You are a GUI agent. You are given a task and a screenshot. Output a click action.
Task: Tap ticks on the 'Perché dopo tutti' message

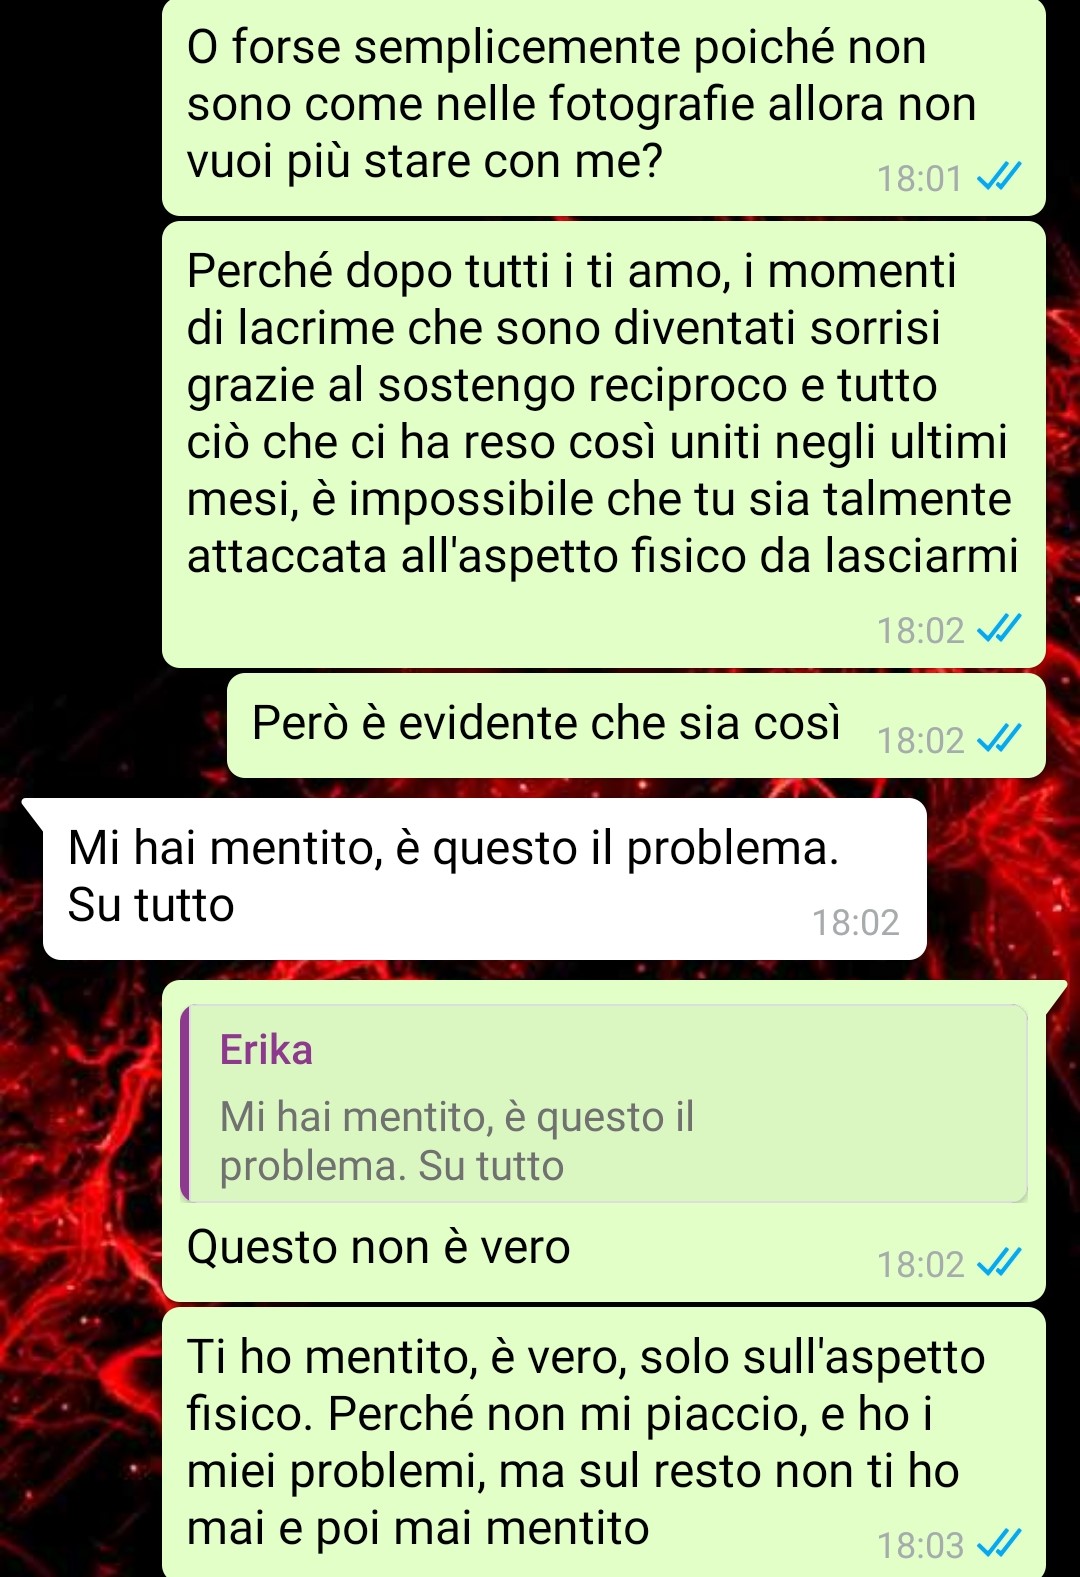(998, 630)
